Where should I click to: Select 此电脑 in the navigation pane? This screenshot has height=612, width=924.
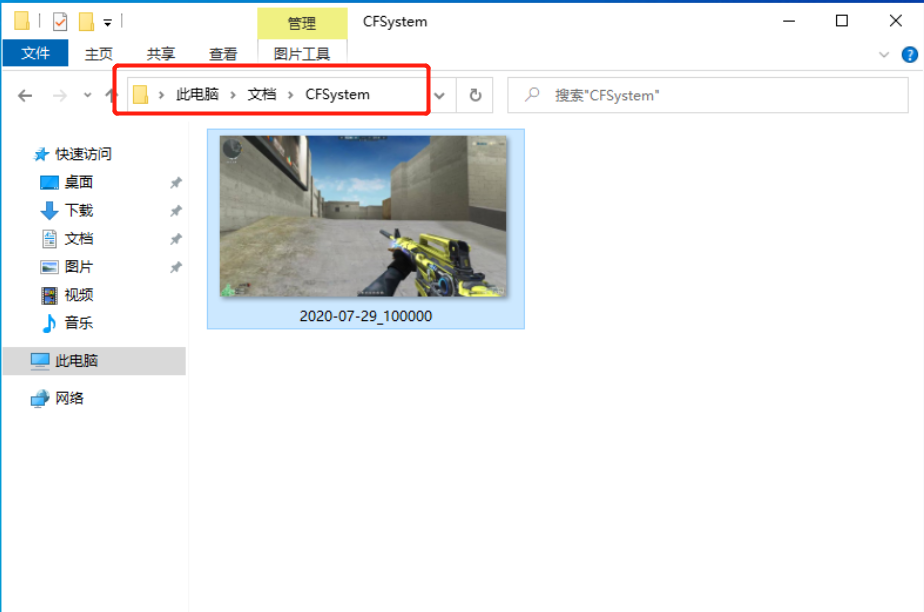click(x=94, y=361)
